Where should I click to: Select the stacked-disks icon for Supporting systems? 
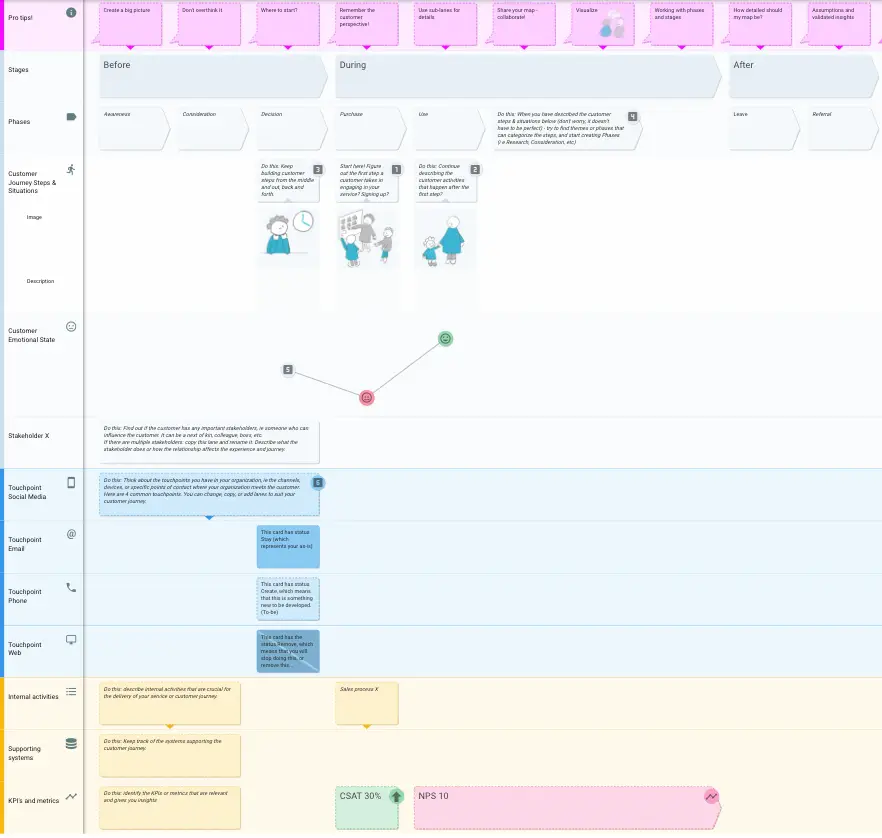[x=70, y=743]
